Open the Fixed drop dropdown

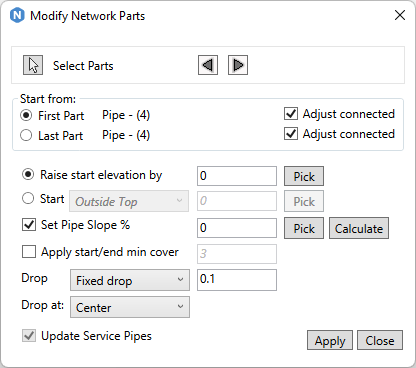[x=130, y=280]
